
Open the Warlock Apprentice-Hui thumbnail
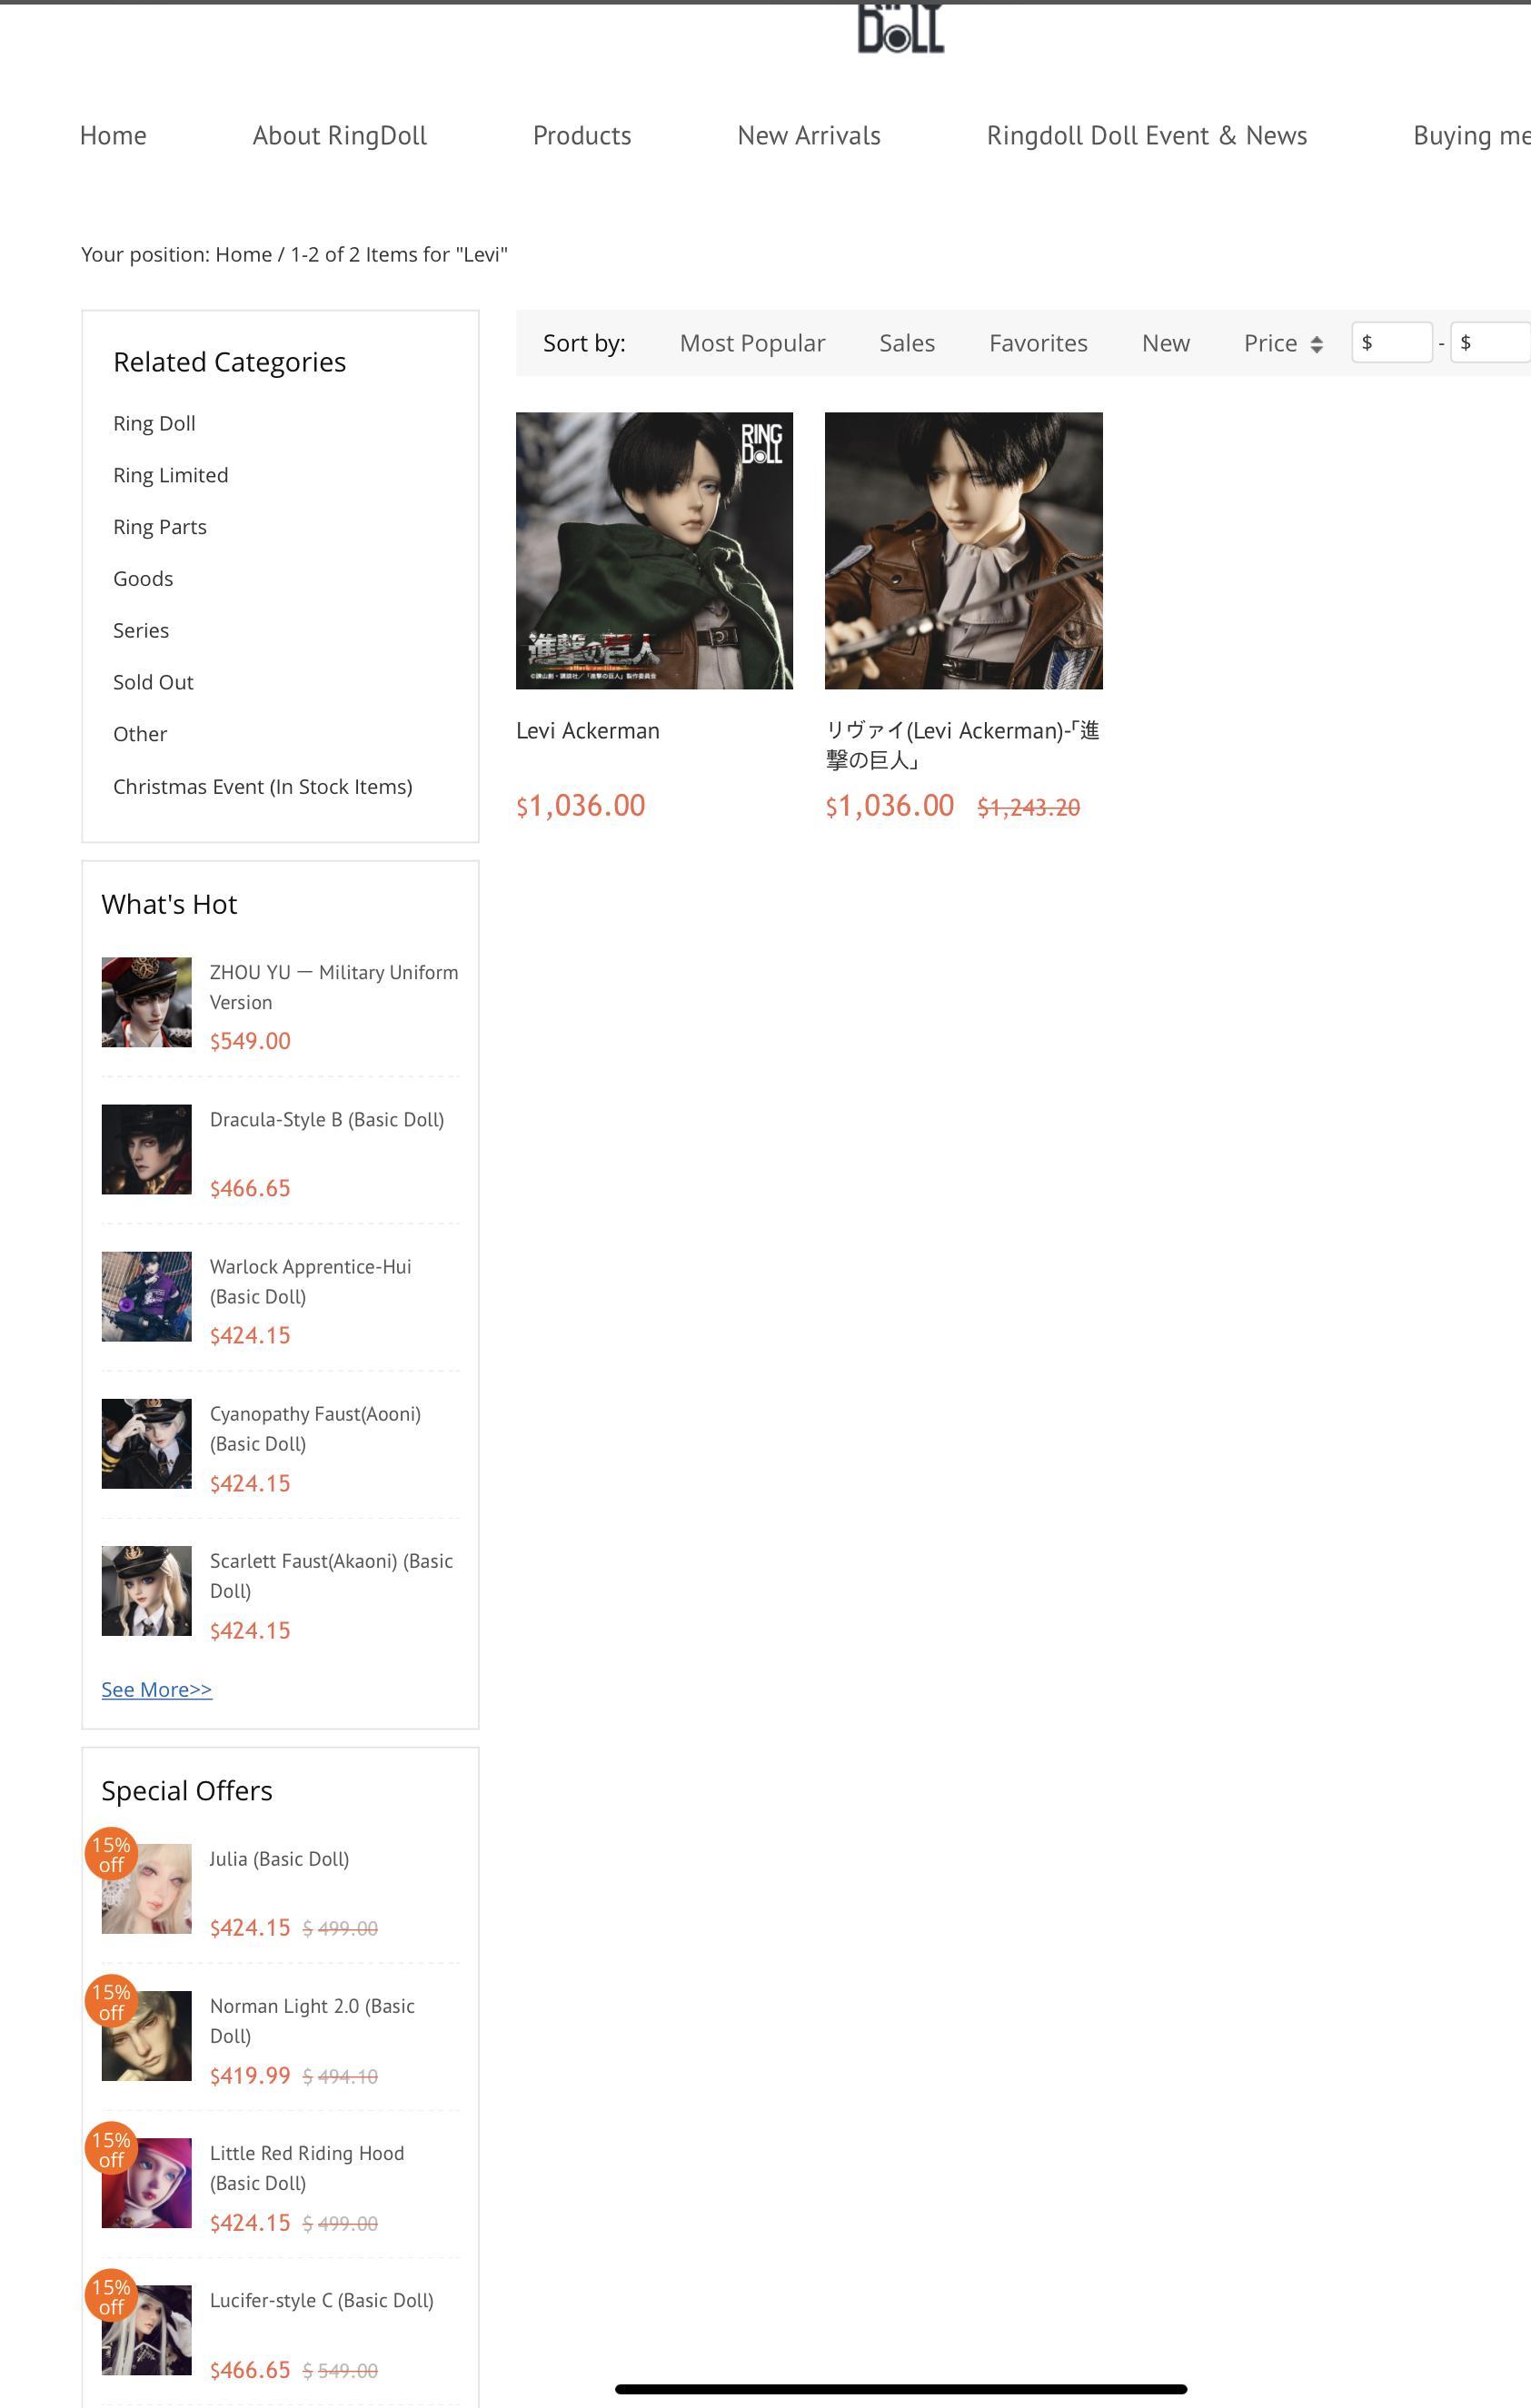coord(146,1296)
